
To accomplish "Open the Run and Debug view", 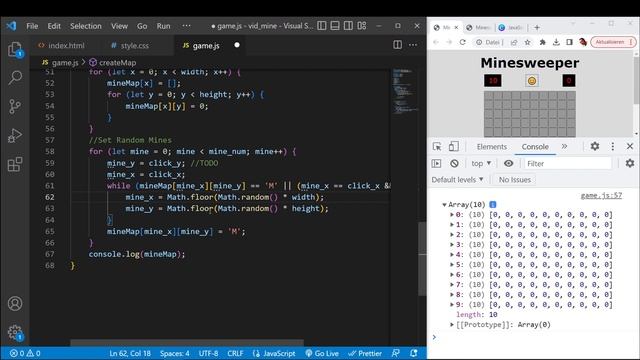I will click(15, 136).
